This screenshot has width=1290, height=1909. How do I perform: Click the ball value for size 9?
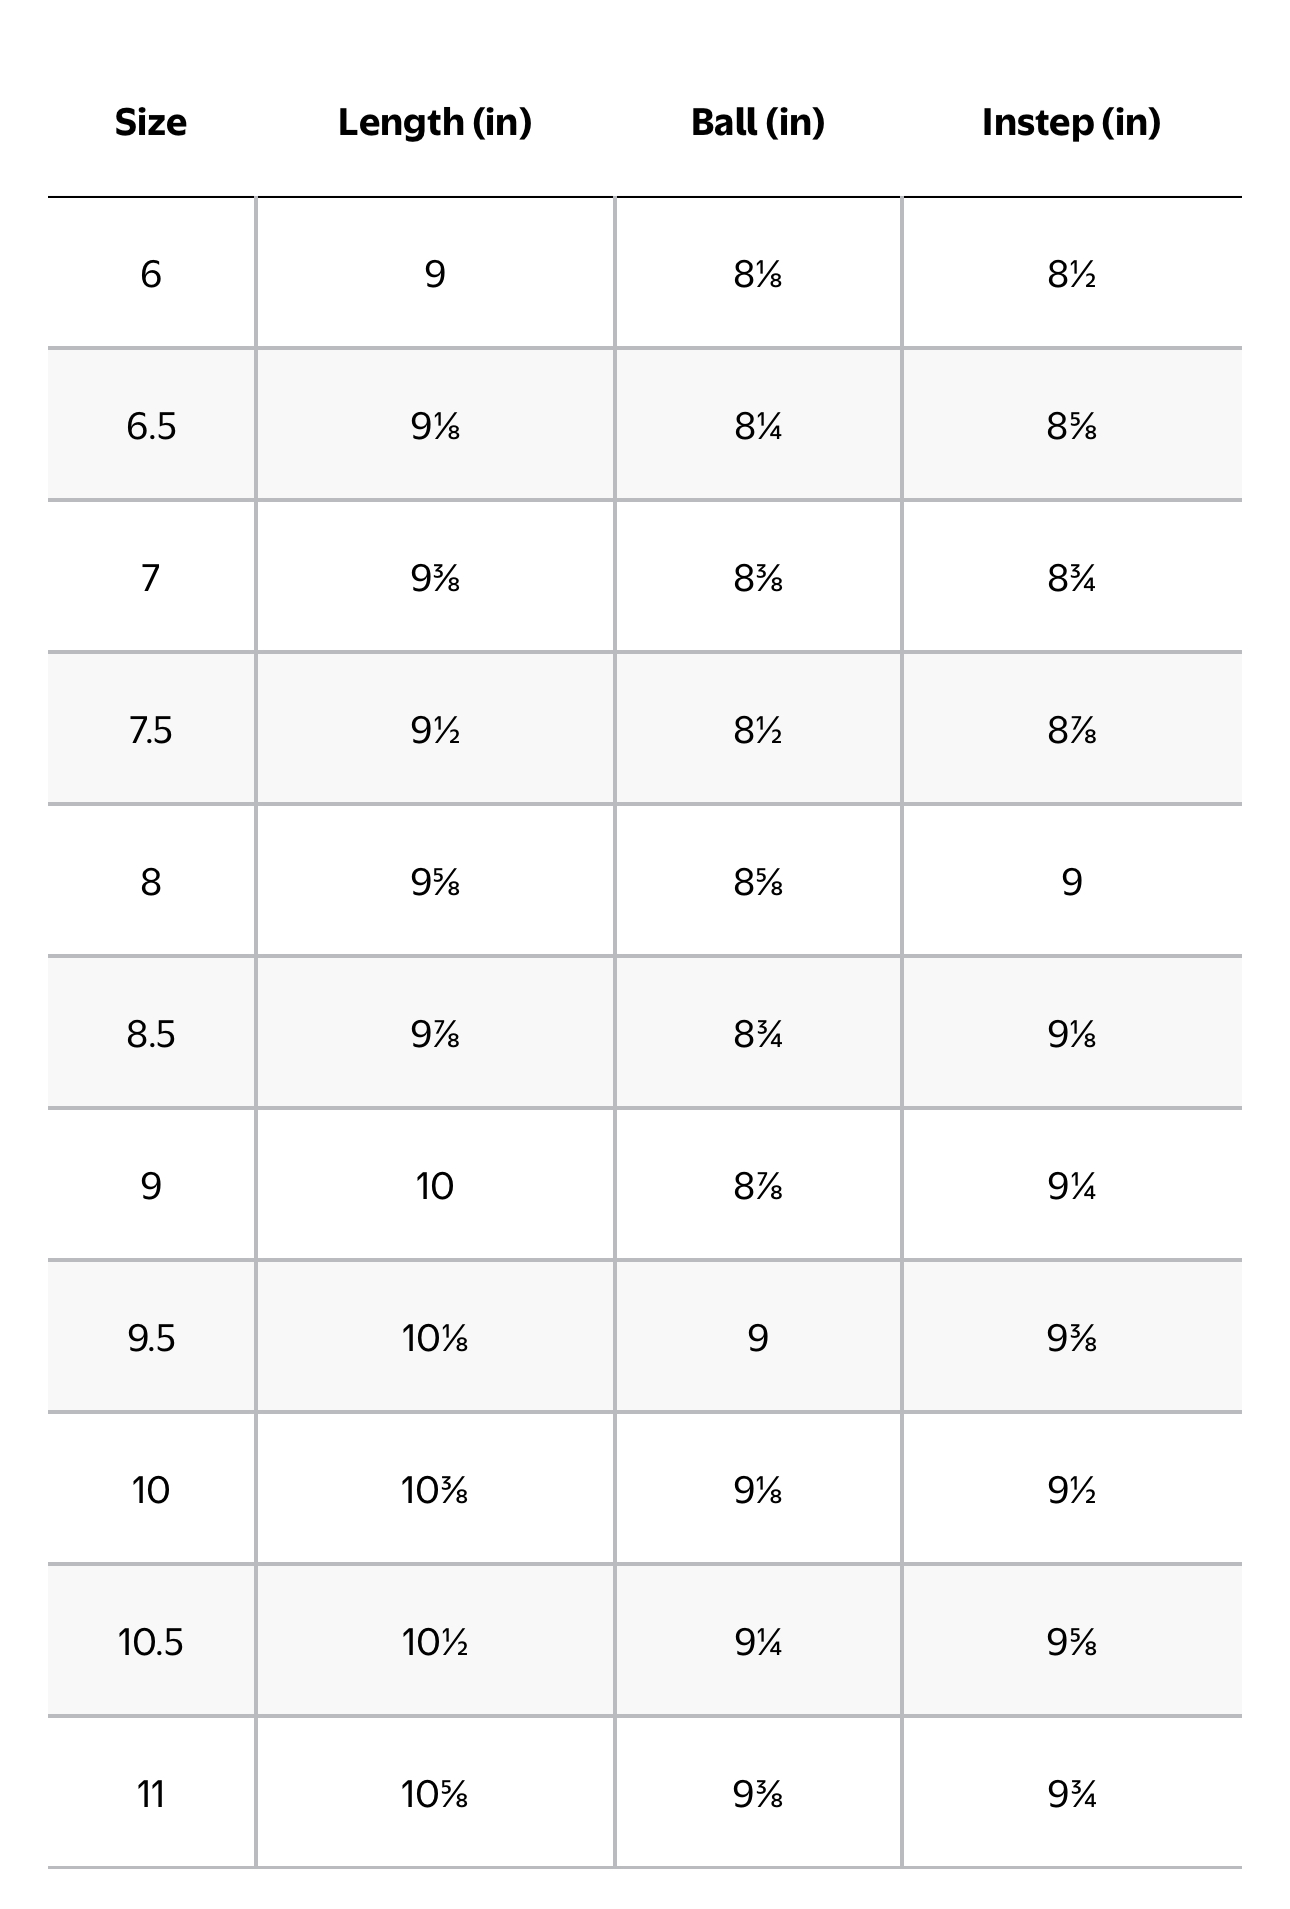coord(758,1186)
